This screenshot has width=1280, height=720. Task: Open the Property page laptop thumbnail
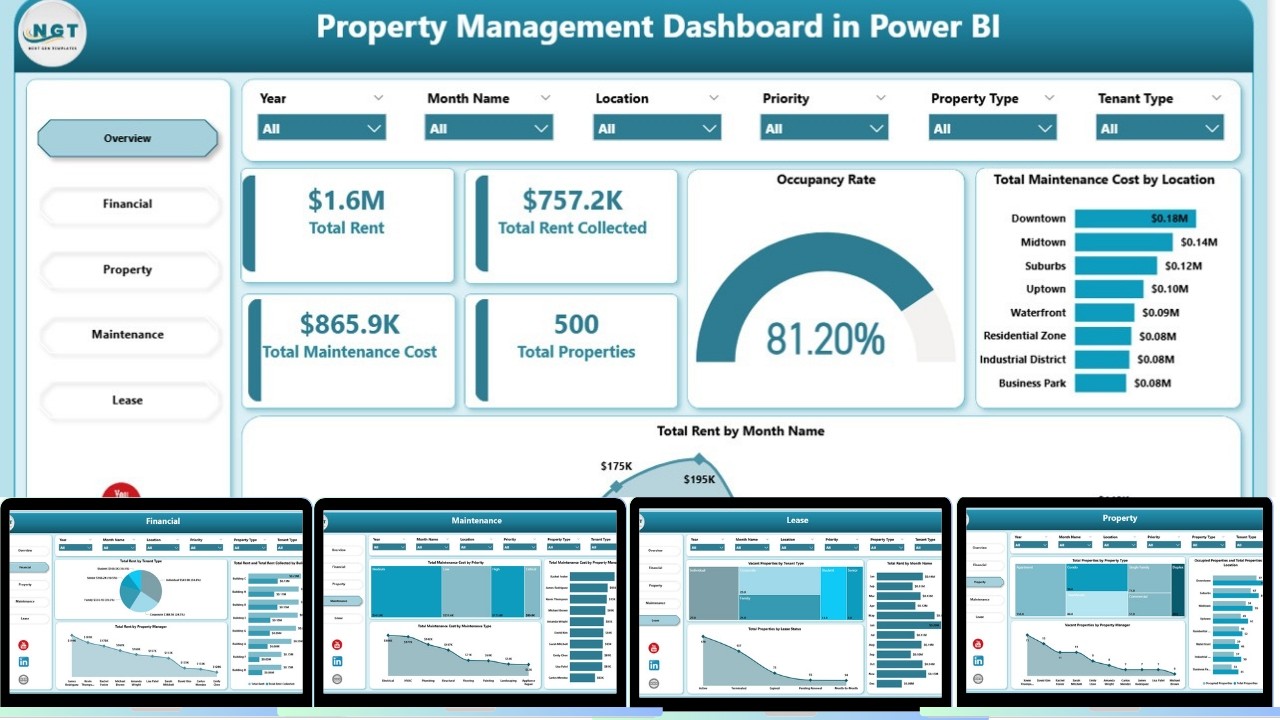(1114, 603)
